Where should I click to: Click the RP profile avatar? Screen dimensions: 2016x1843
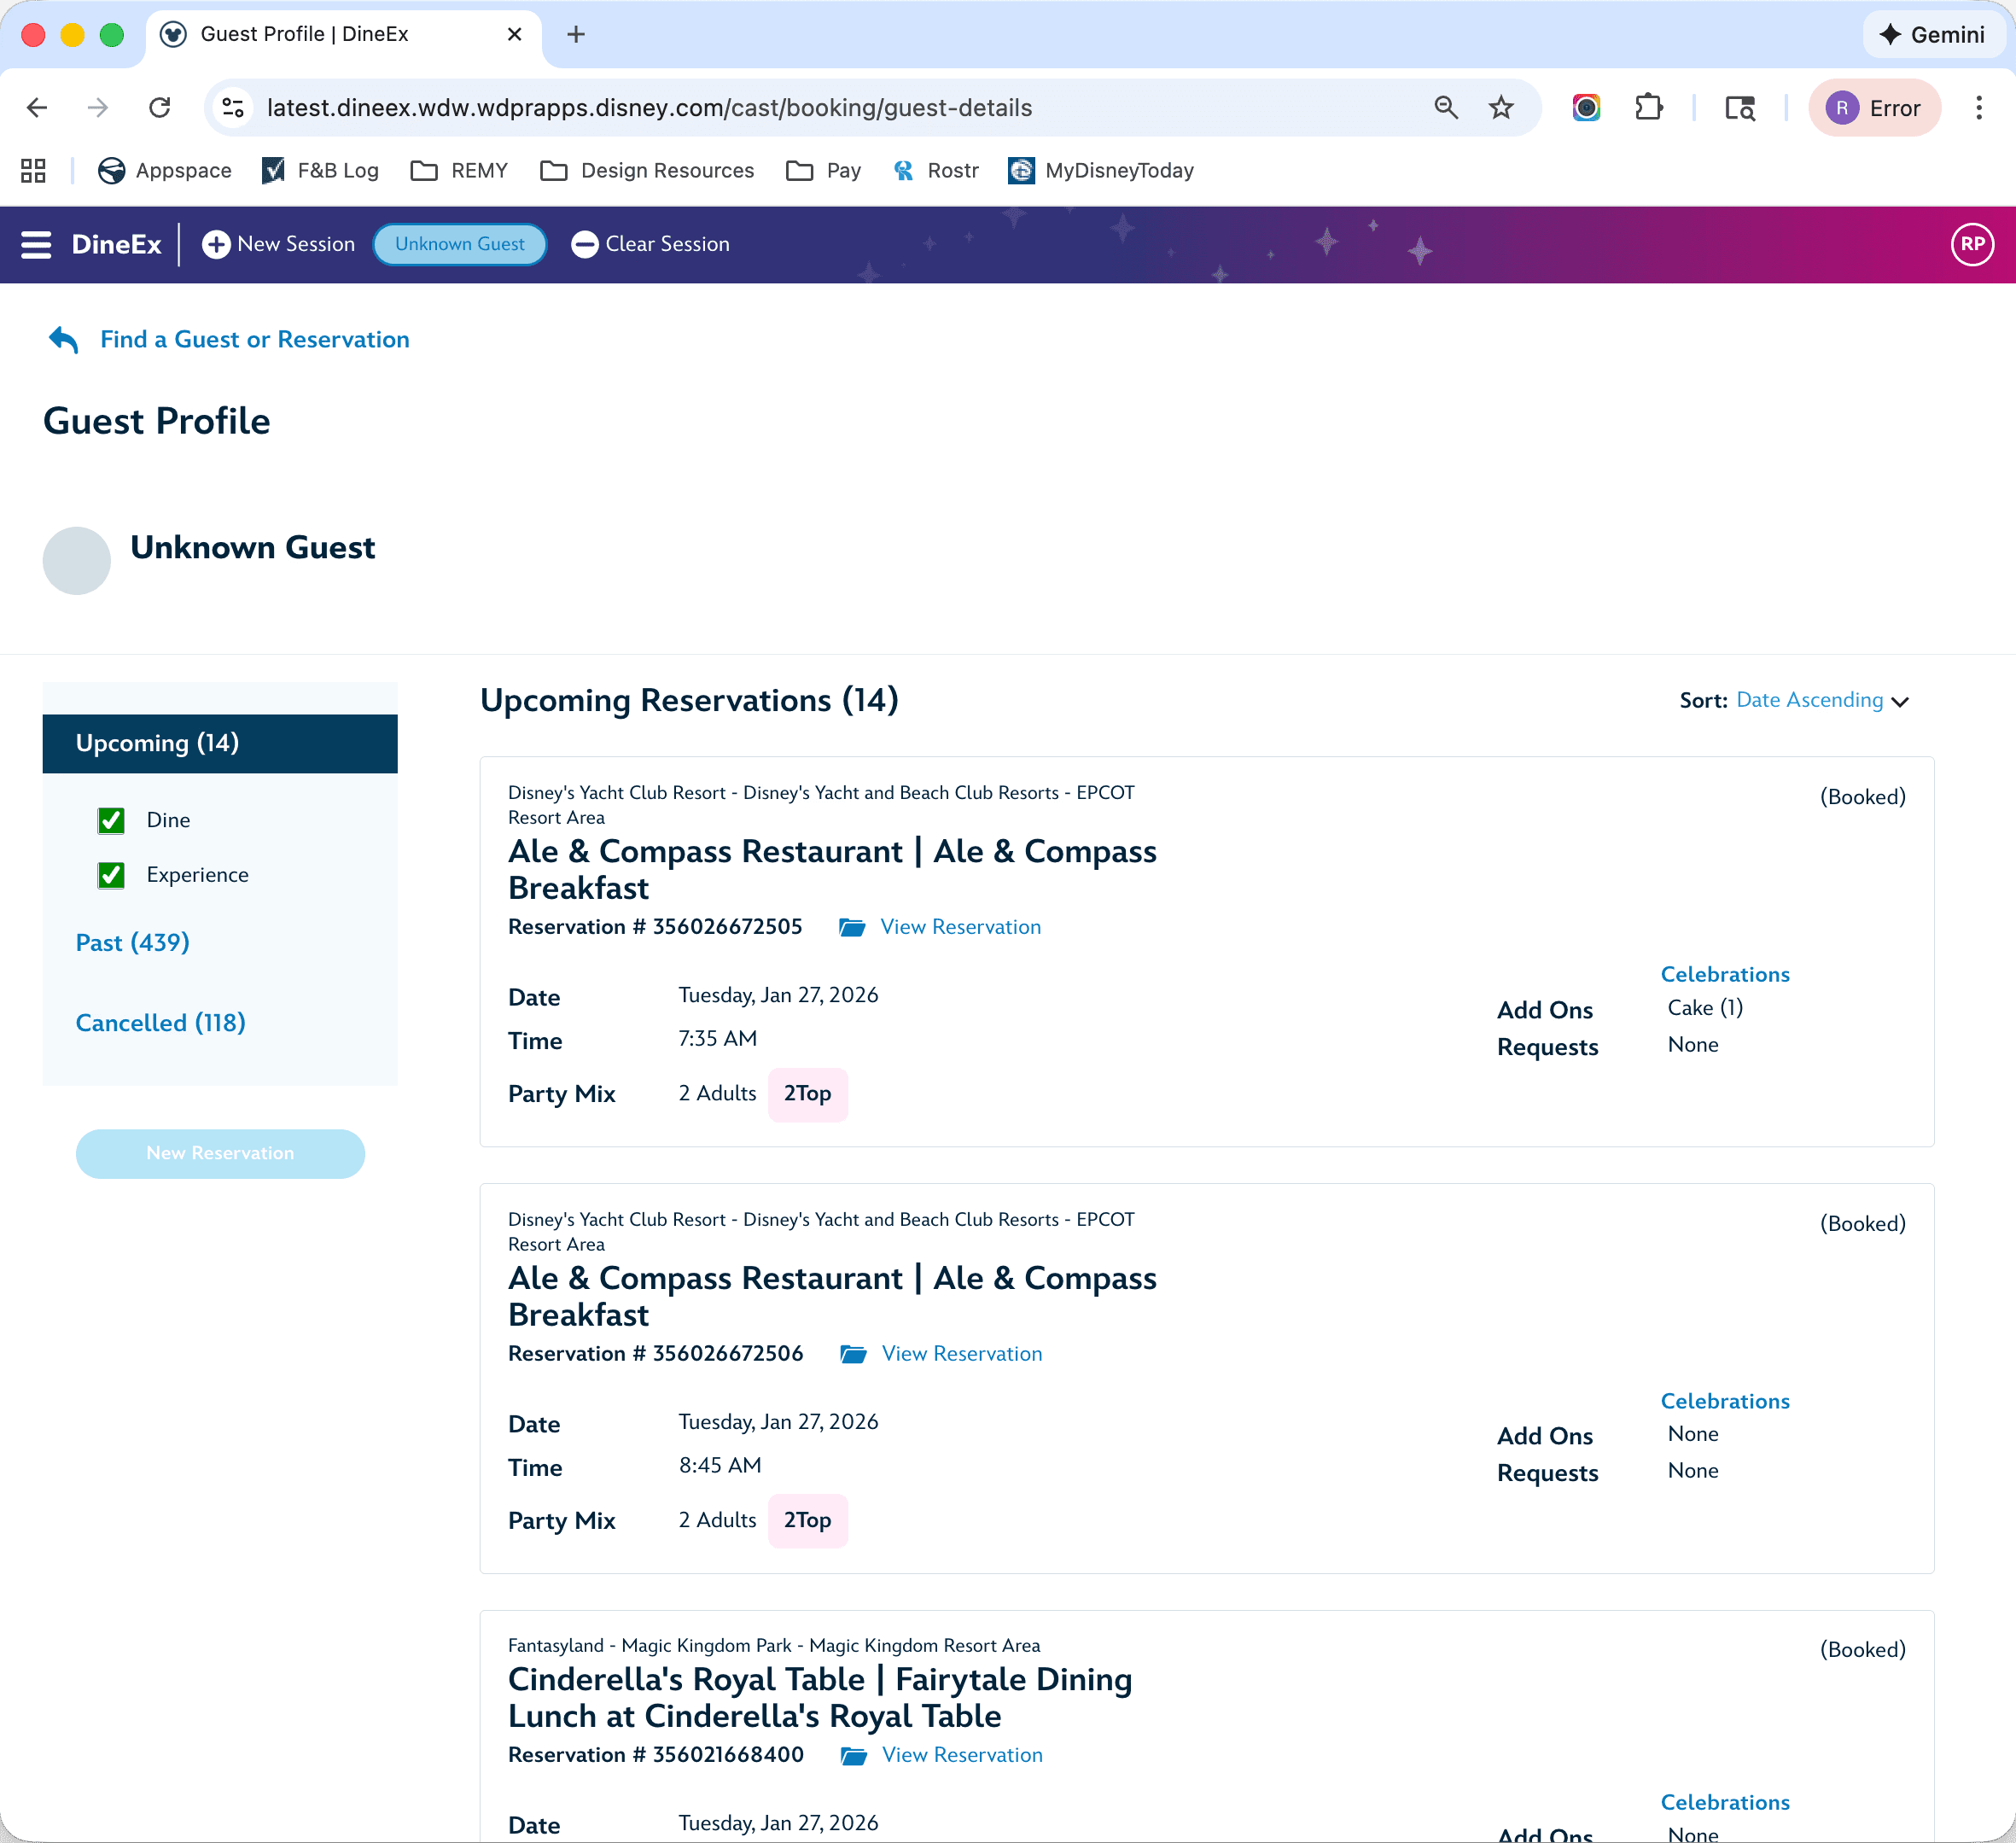click(x=1971, y=244)
